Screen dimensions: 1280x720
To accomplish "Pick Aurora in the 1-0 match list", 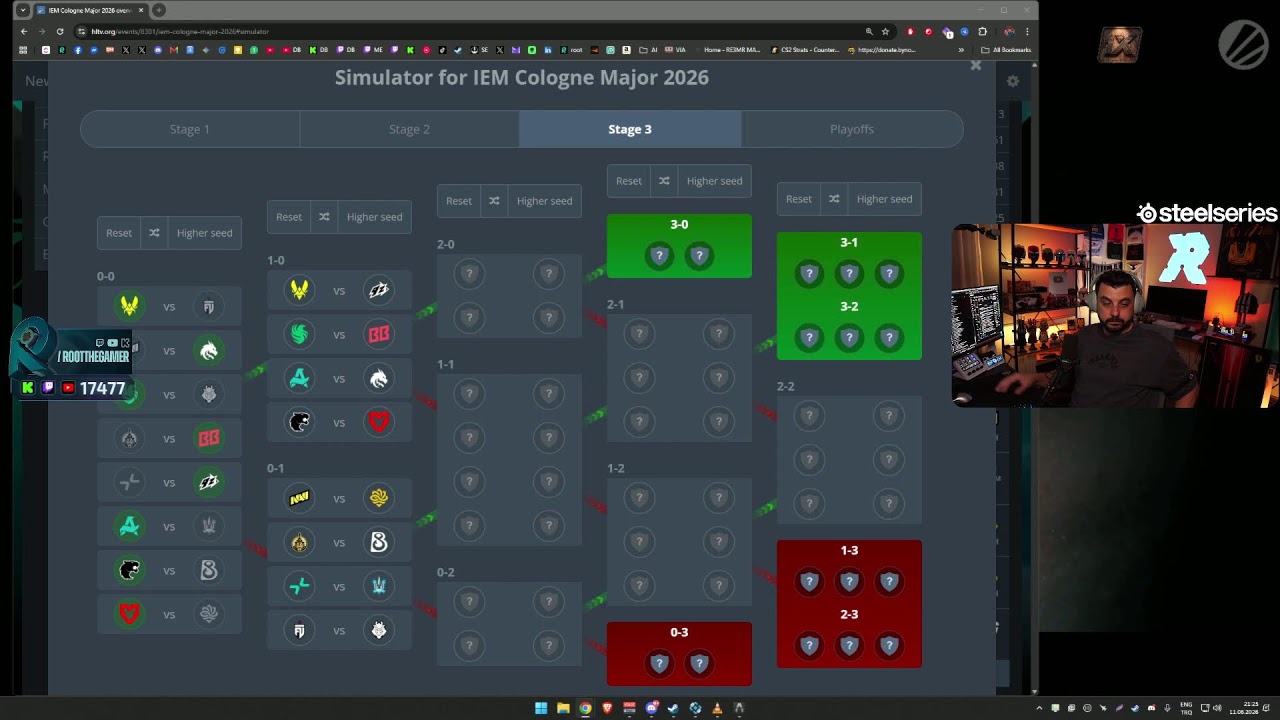I will (299, 378).
